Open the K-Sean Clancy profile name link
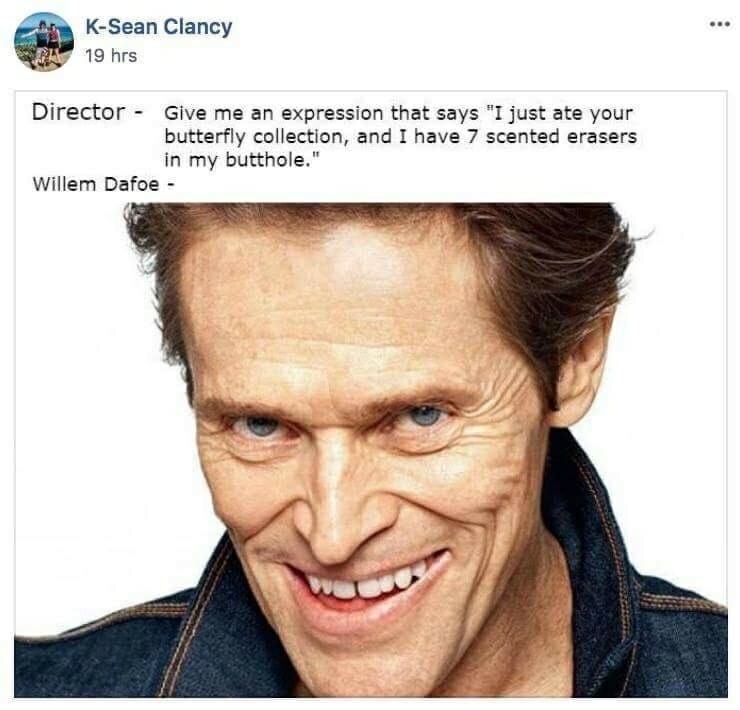740x710 pixels. coord(158,27)
